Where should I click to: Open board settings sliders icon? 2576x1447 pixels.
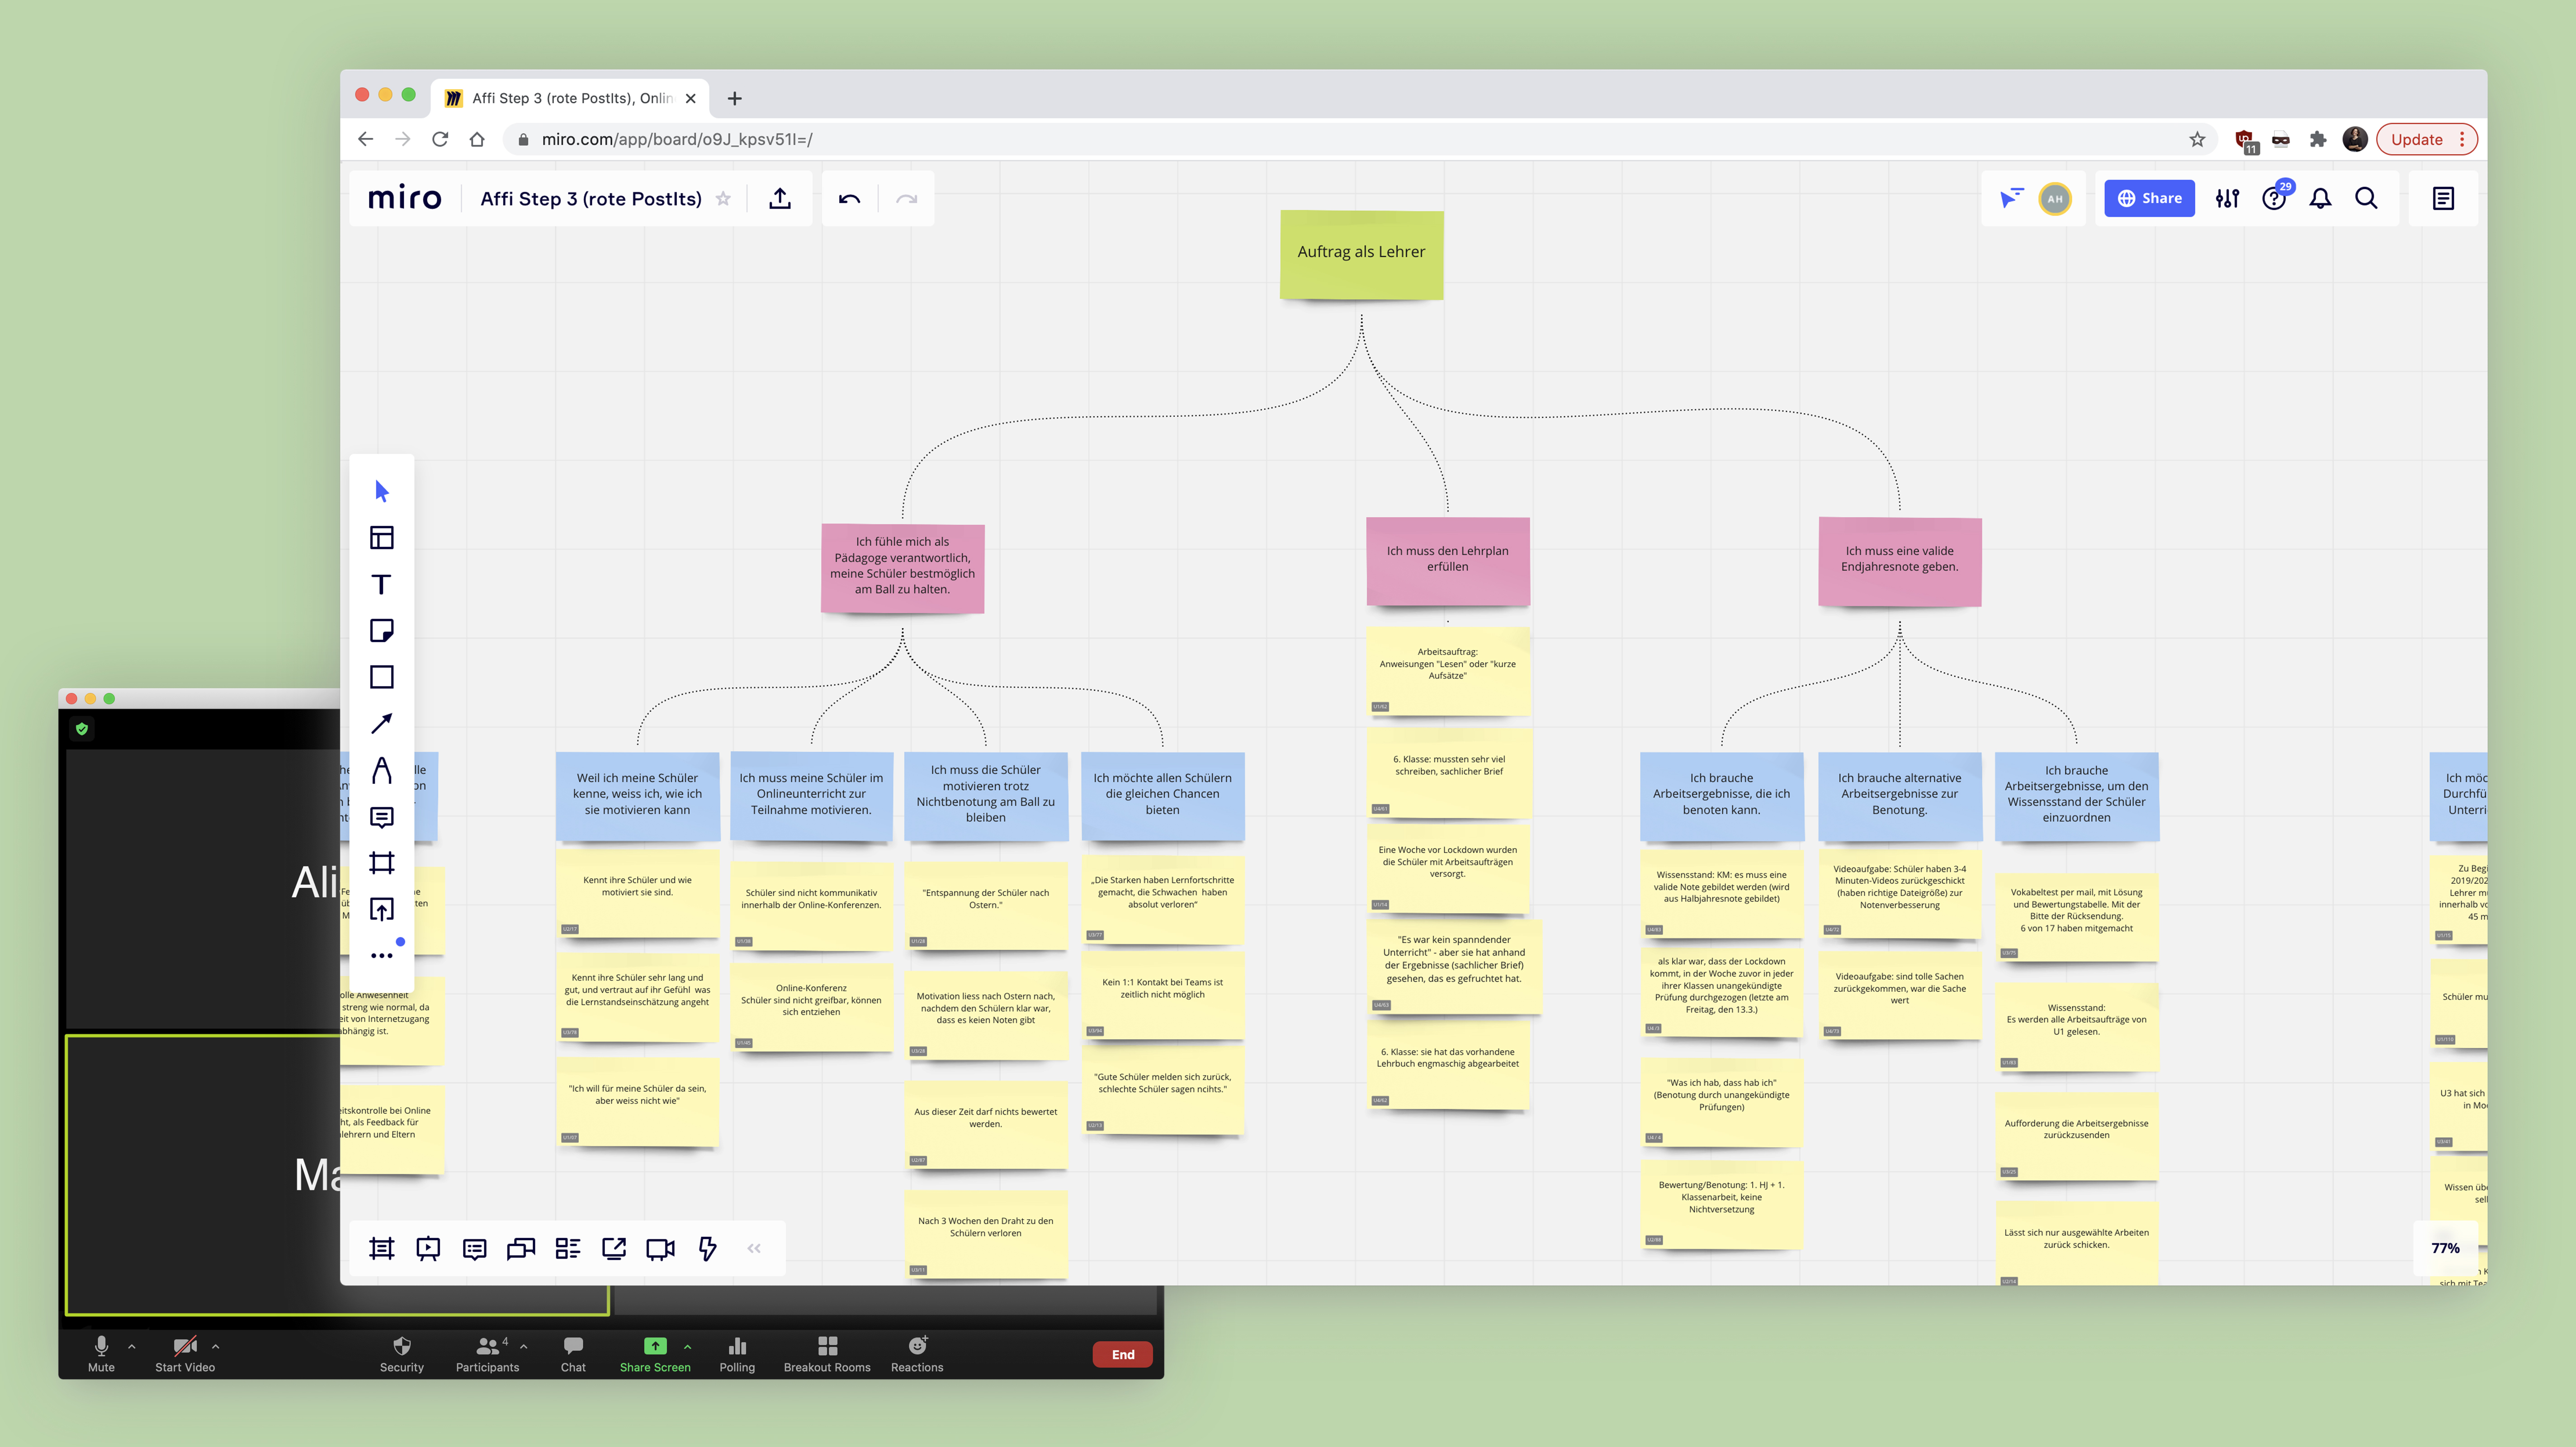coord(2227,198)
